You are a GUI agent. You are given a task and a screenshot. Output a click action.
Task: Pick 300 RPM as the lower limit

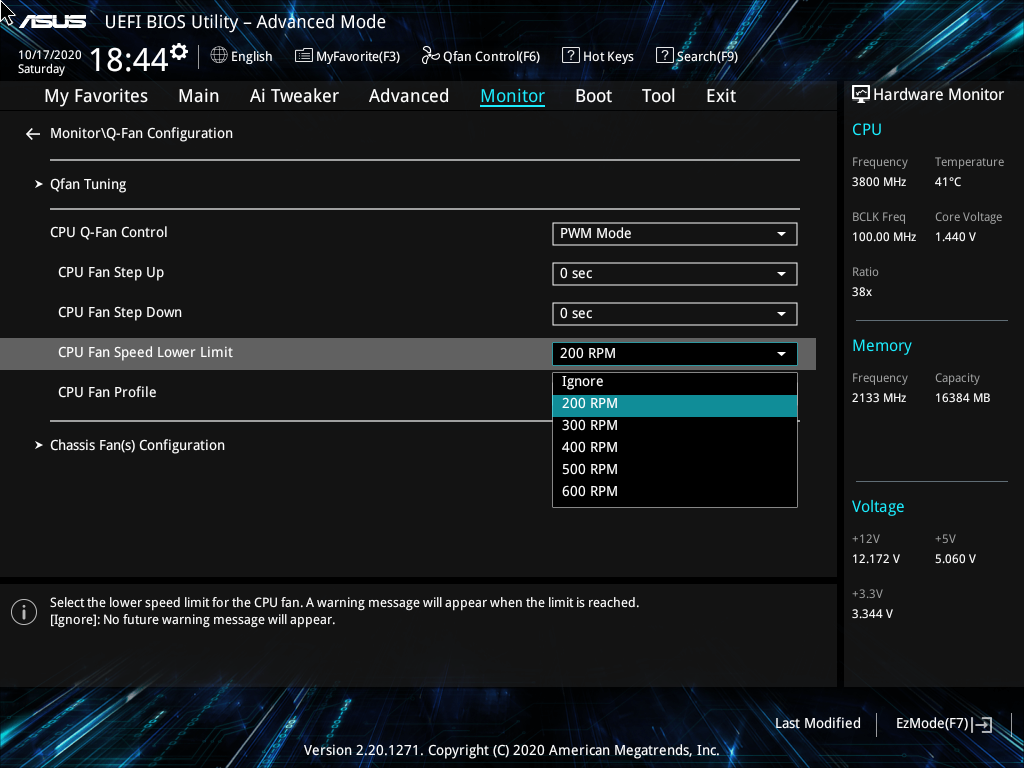click(675, 426)
